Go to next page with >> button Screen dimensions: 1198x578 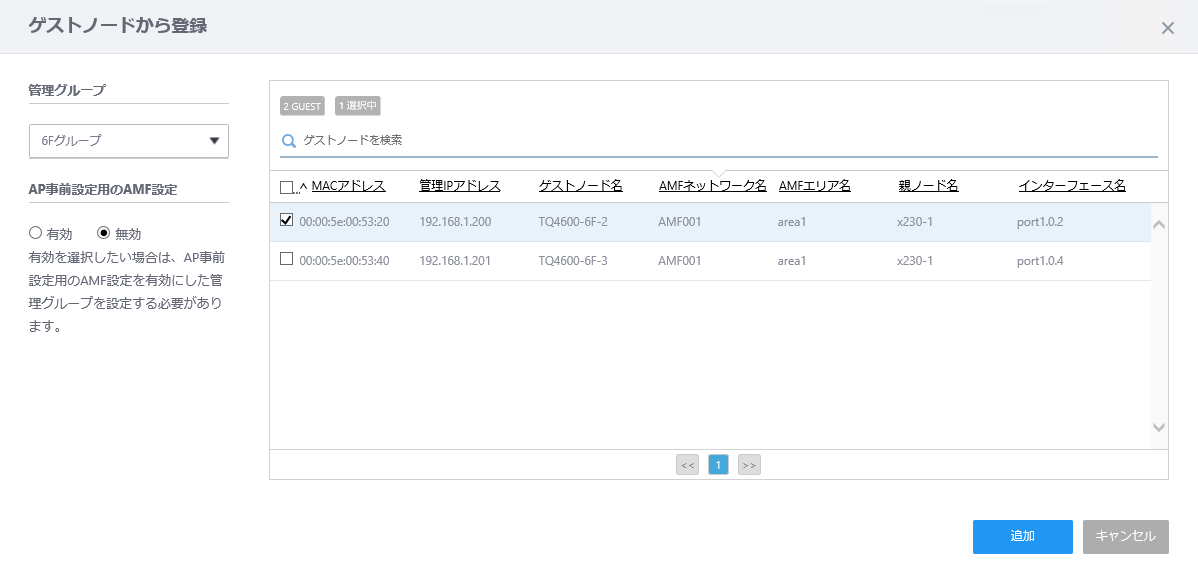pyautogui.click(x=749, y=464)
